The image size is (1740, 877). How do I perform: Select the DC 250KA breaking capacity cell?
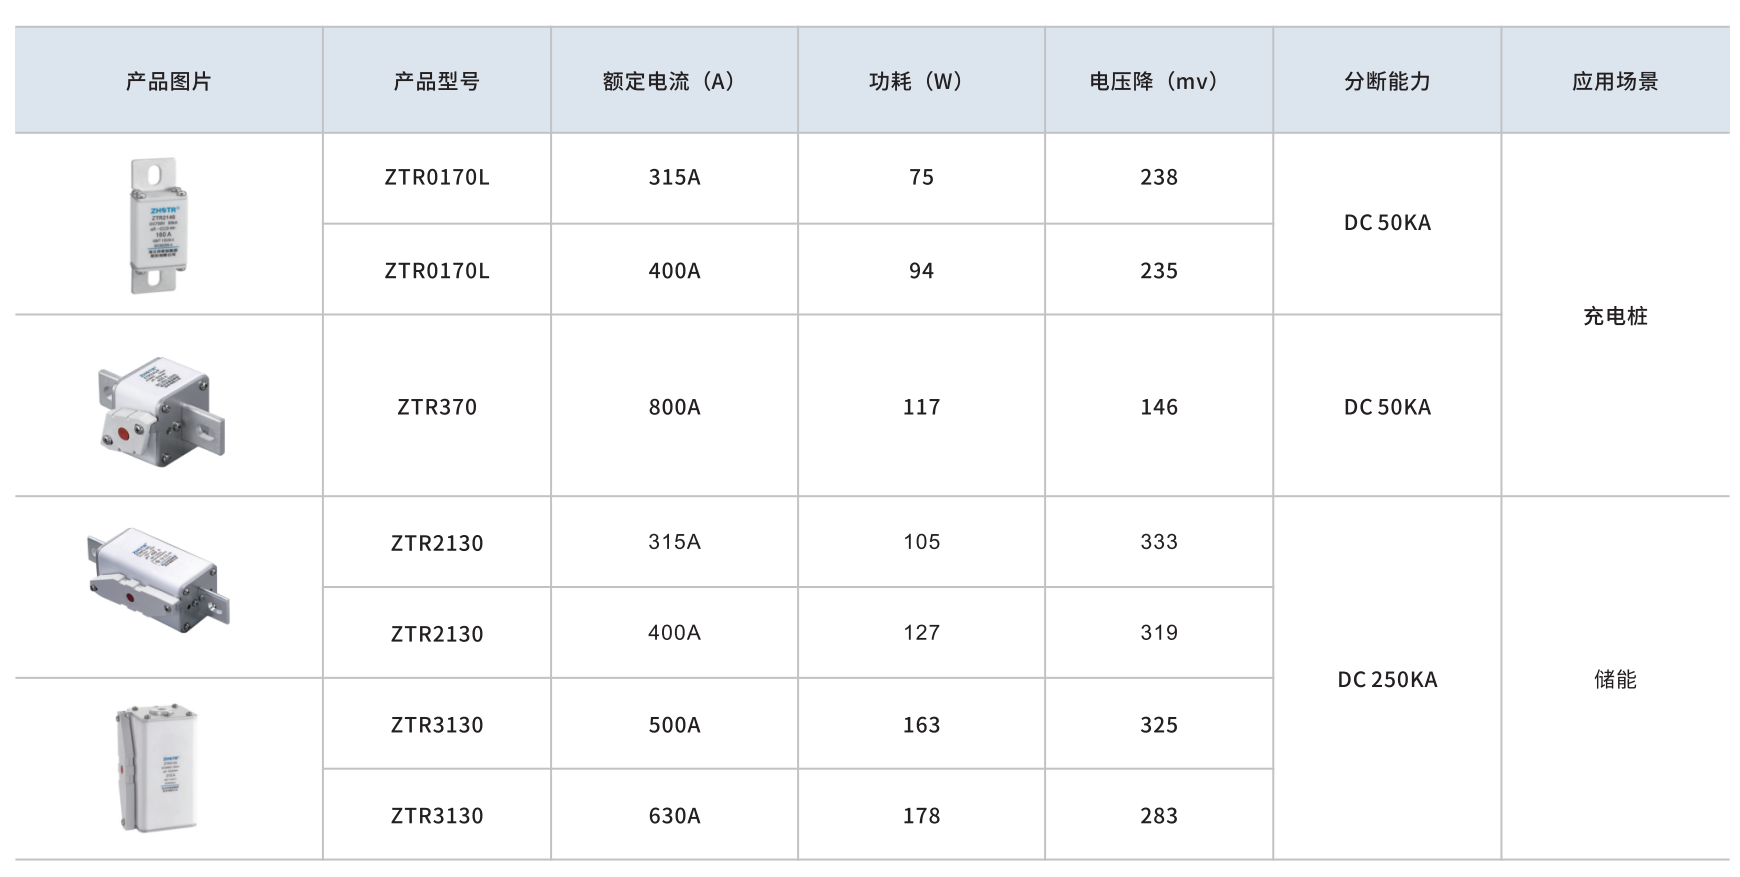click(x=1387, y=680)
